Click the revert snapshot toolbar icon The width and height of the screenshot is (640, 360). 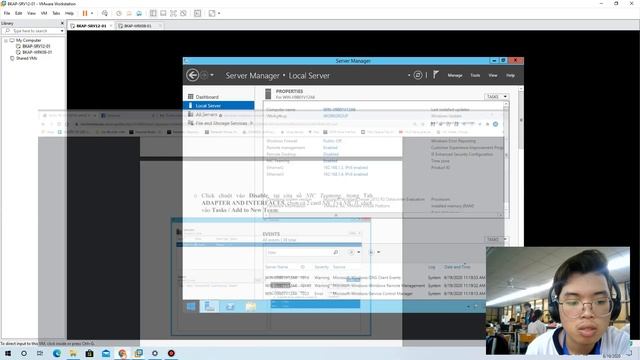129,13
